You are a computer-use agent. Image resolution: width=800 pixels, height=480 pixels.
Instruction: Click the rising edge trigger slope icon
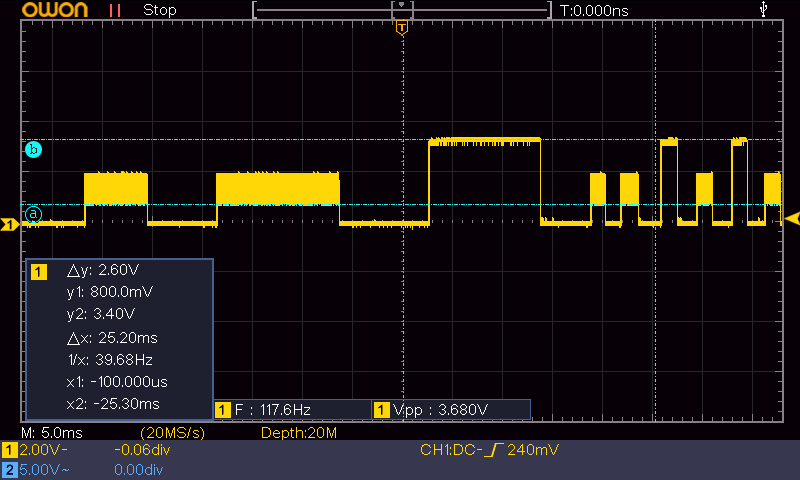click(x=494, y=450)
